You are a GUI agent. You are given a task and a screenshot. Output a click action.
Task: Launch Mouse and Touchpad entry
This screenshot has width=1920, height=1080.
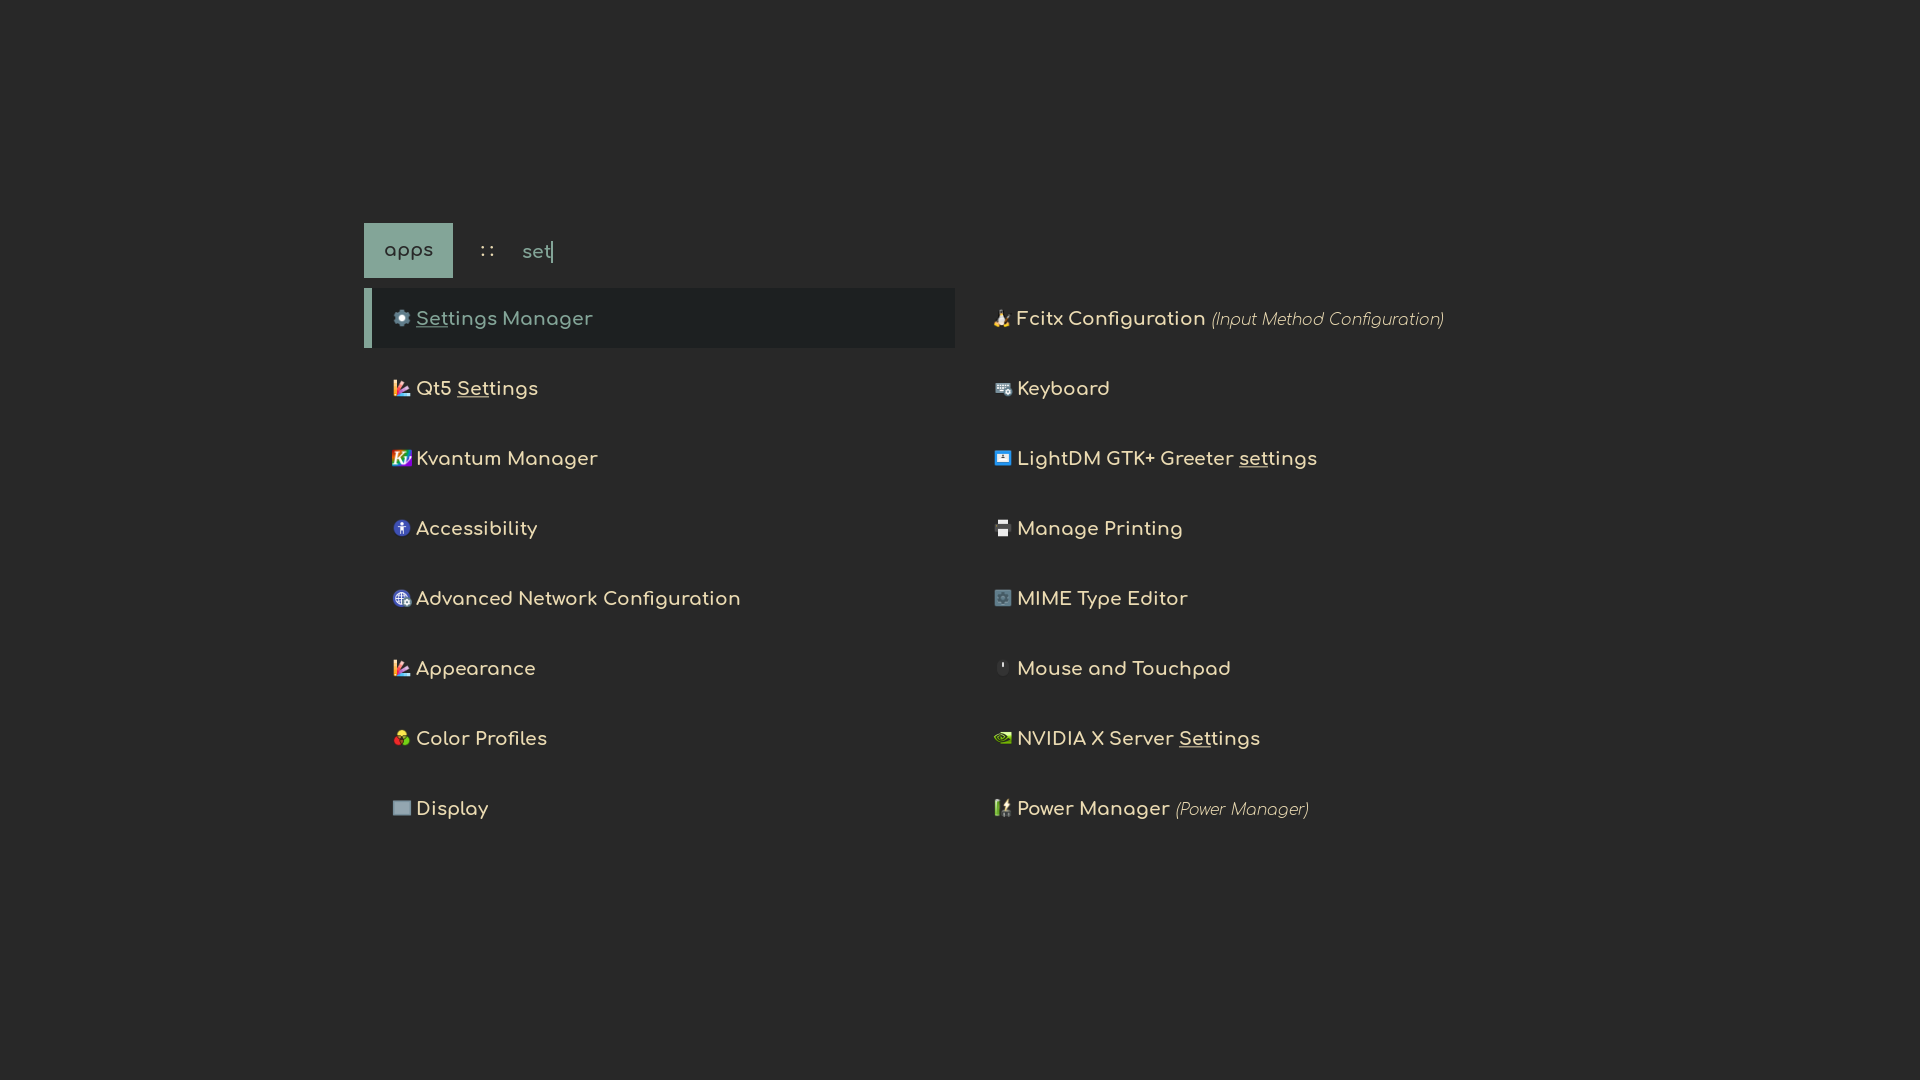(1123, 669)
